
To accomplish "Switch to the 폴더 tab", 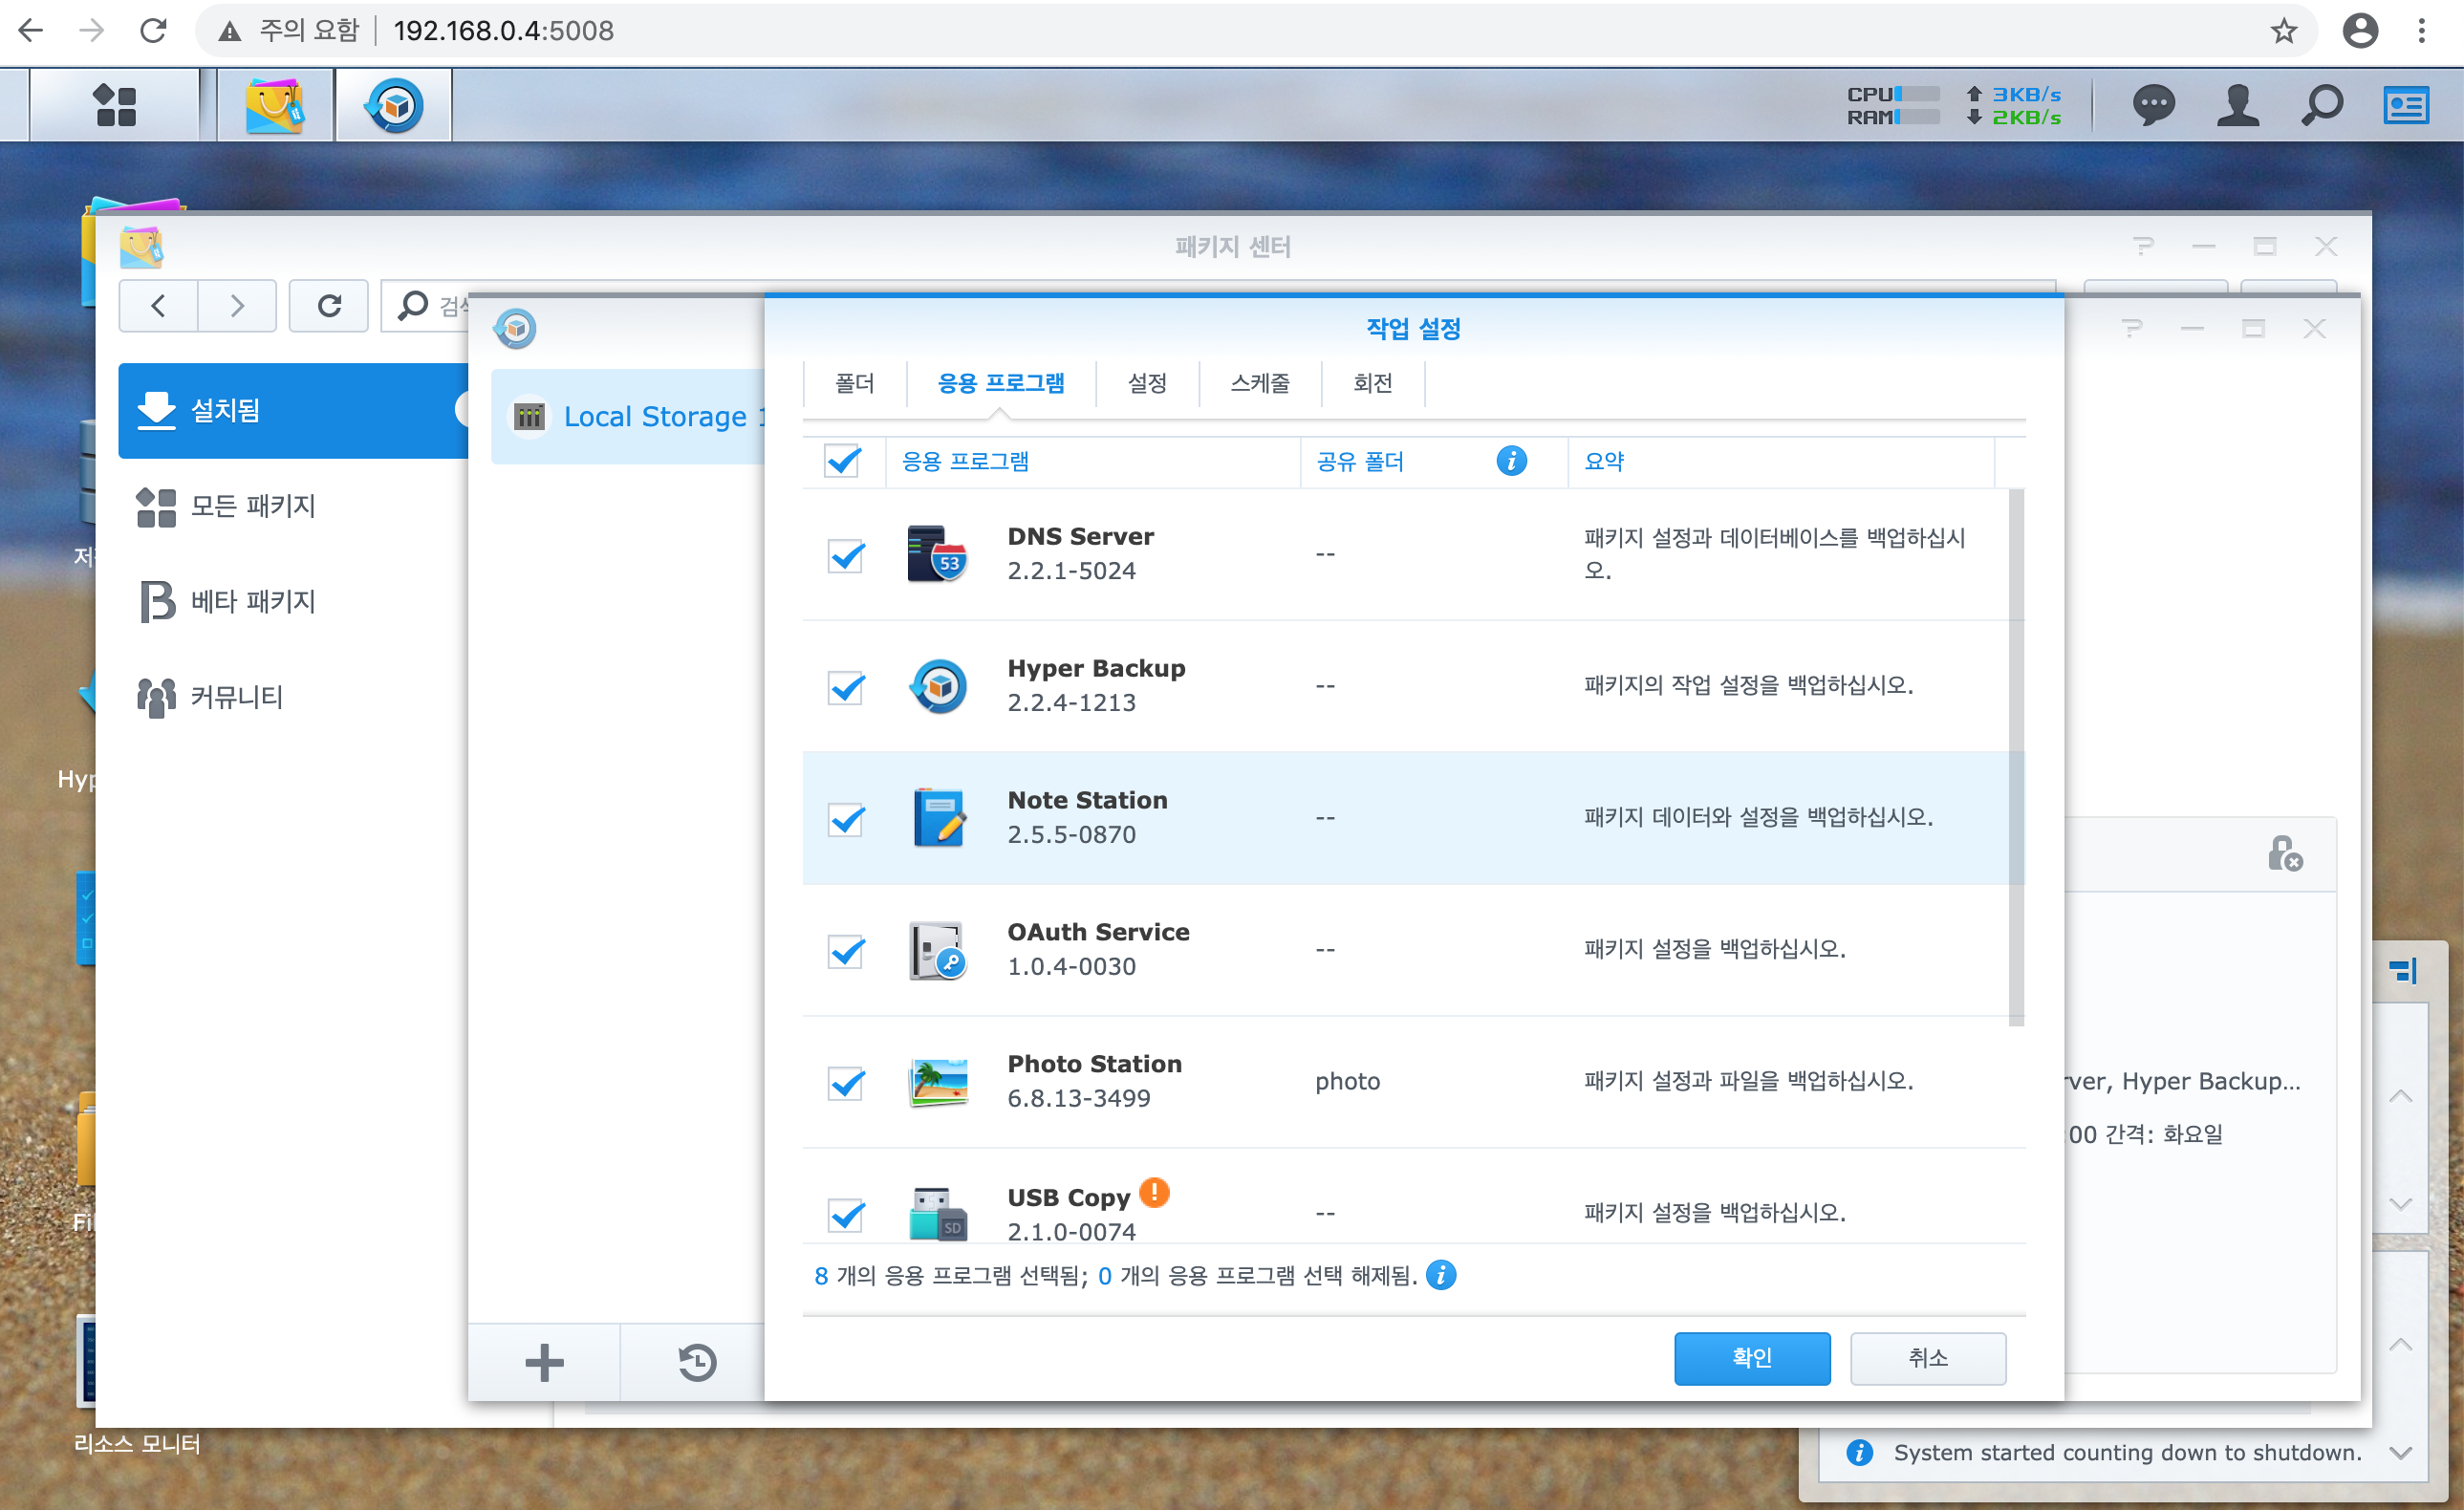I will tap(854, 383).
